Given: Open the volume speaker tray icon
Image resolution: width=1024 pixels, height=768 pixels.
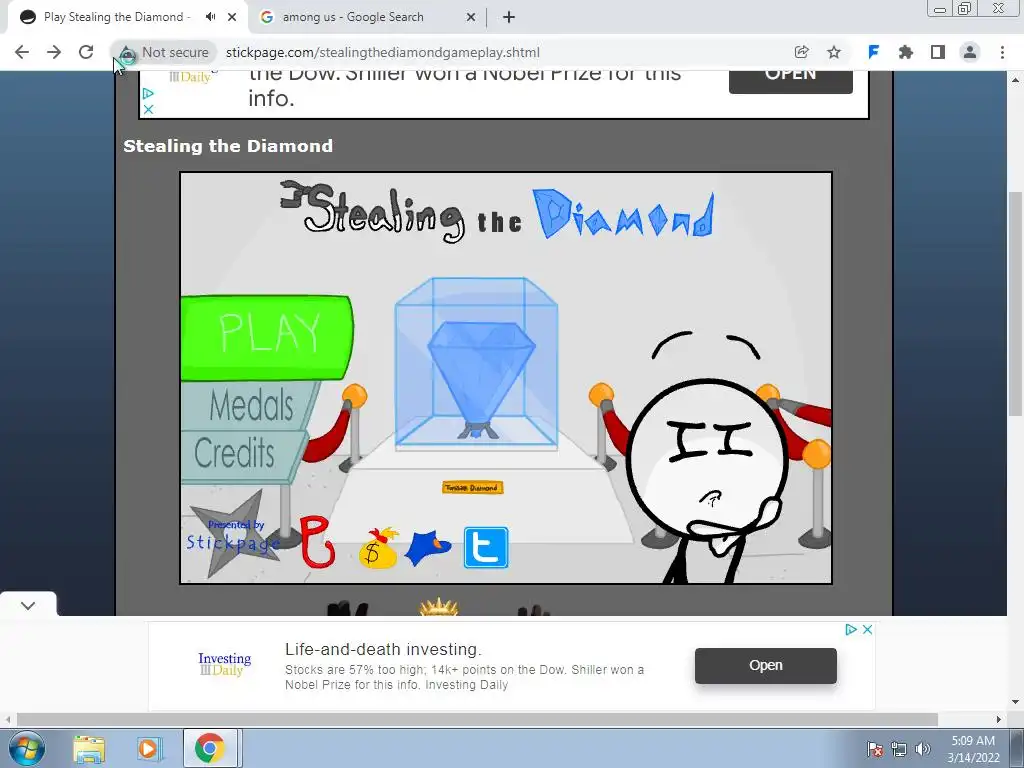Looking at the screenshot, I should click(x=922, y=749).
